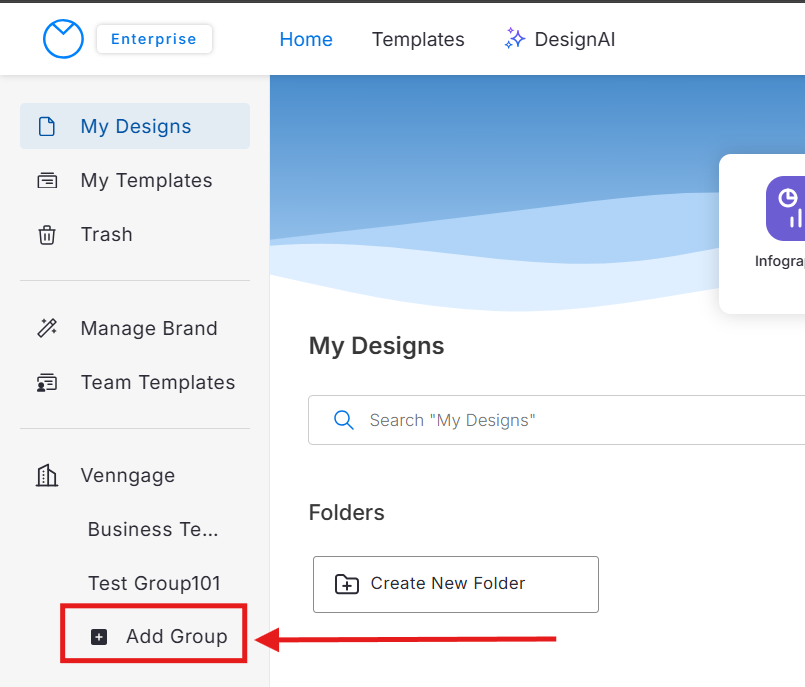This screenshot has height=687, width=805.
Task: Open the Test Group101 group
Action: 154,583
